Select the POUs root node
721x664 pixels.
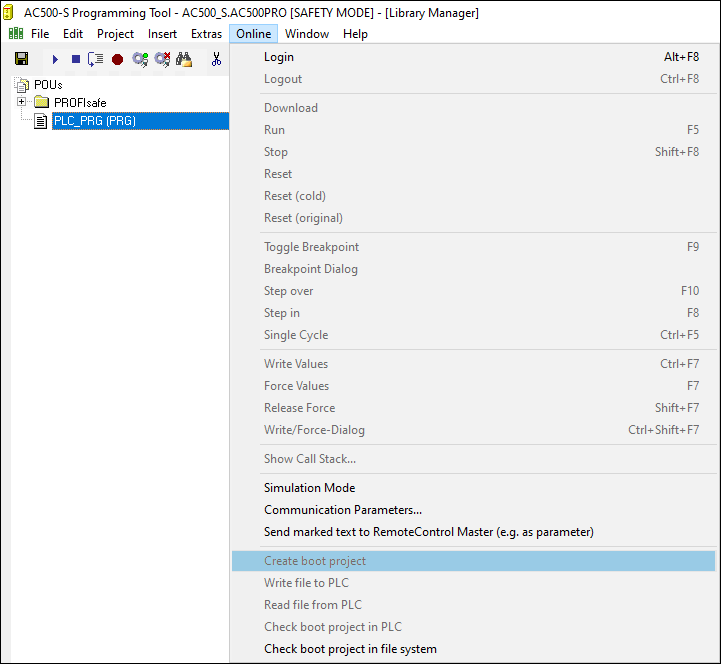48,85
